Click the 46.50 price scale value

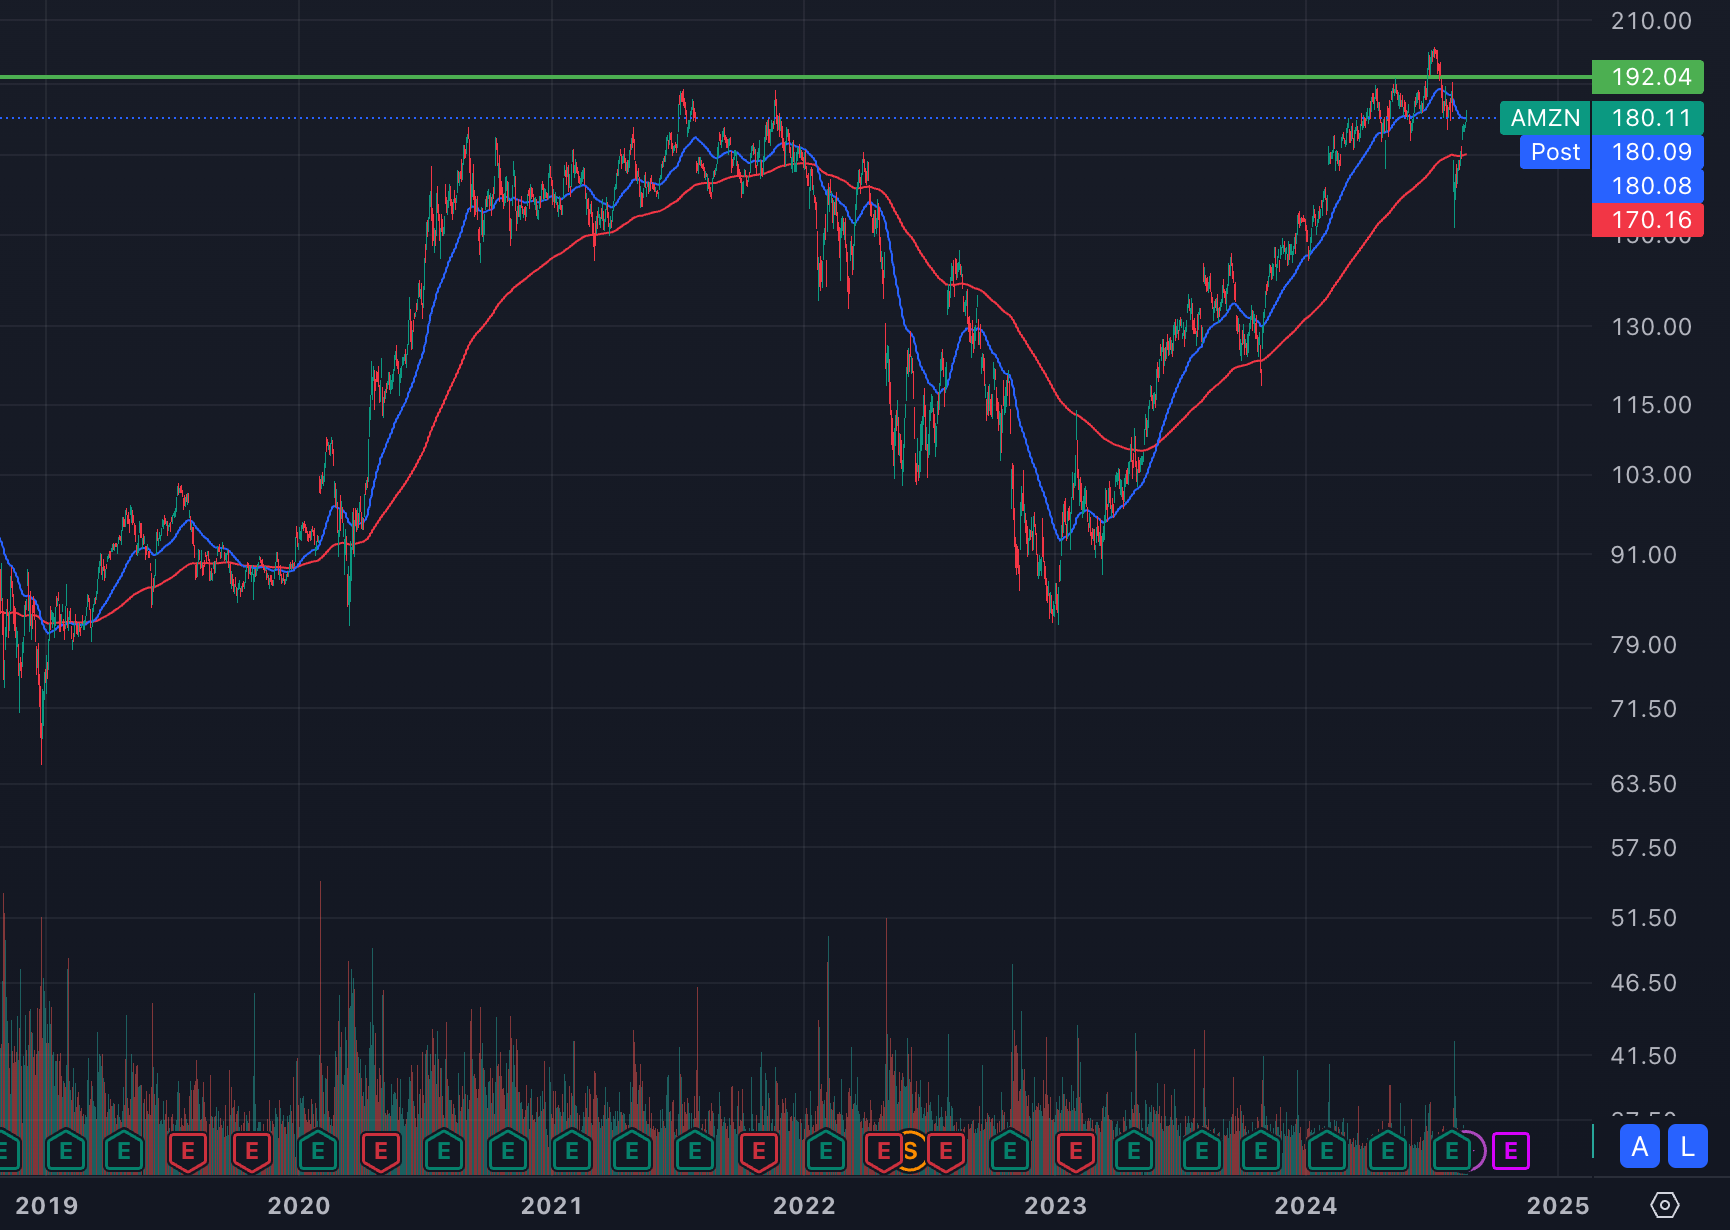(1644, 983)
